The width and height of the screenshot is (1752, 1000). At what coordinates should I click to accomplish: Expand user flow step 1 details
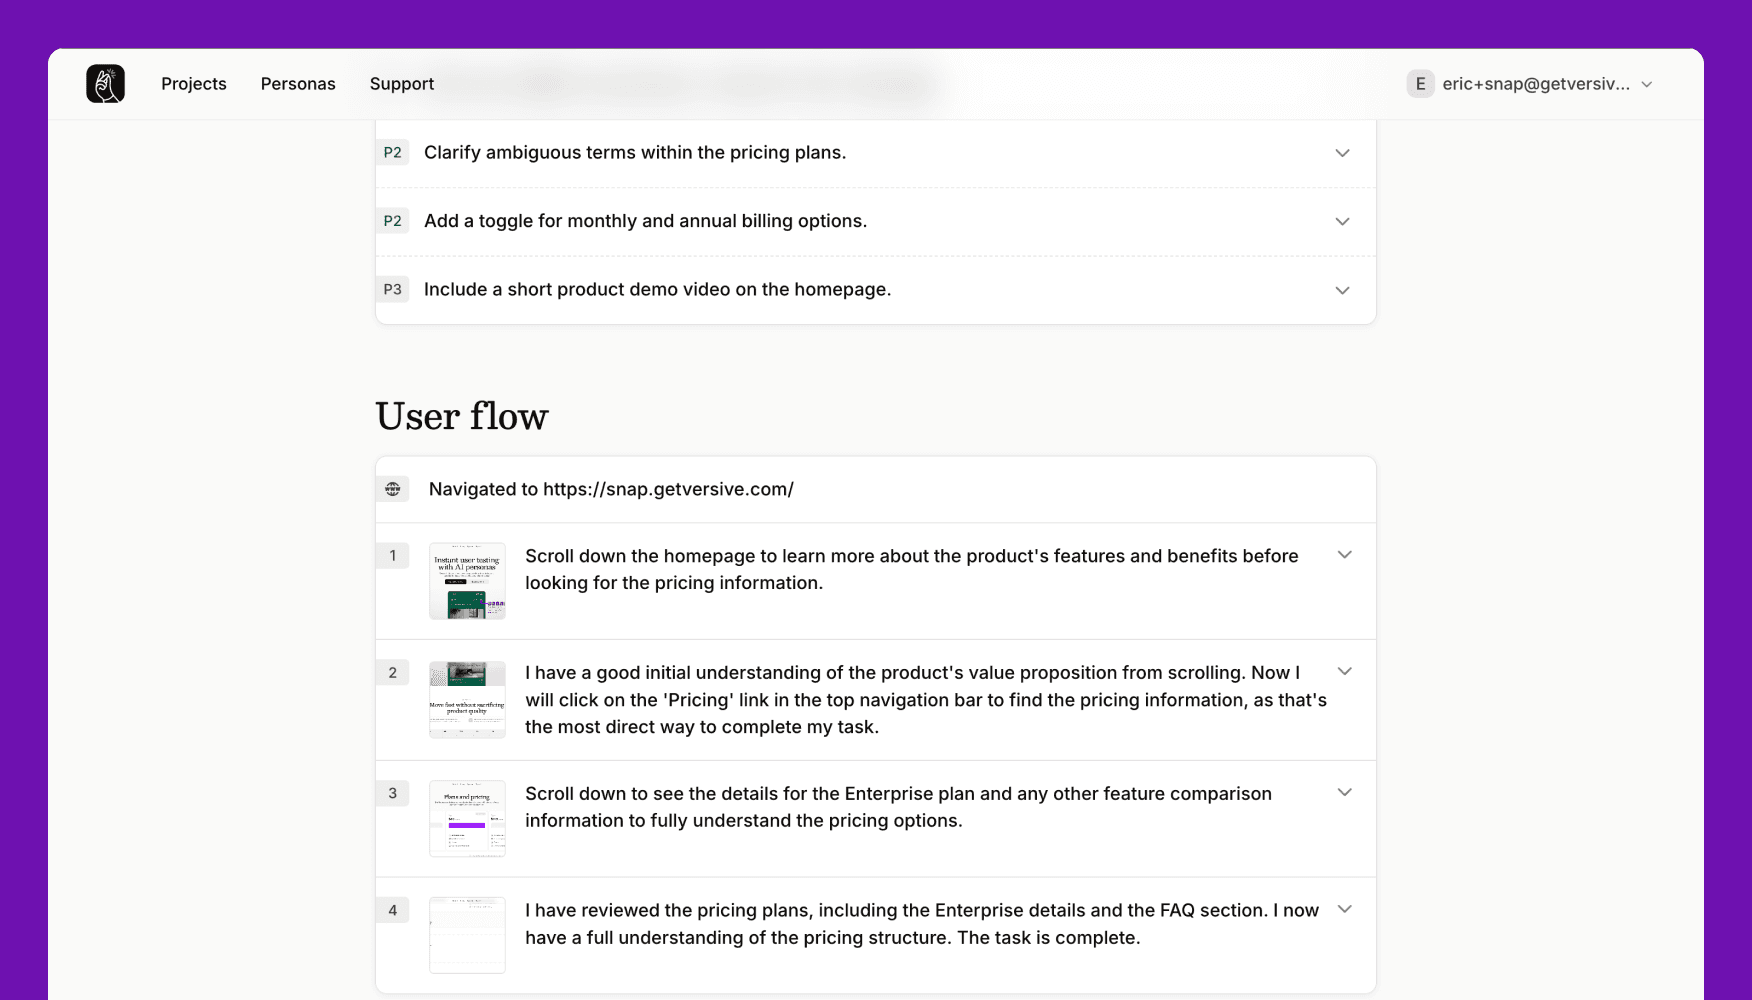point(1344,555)
